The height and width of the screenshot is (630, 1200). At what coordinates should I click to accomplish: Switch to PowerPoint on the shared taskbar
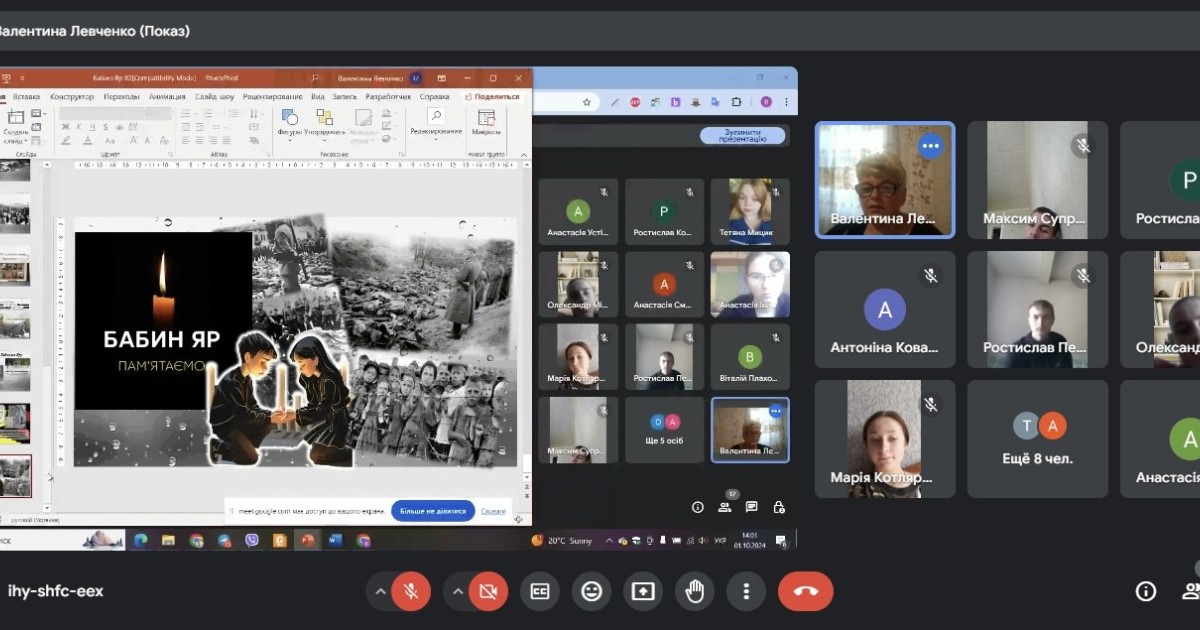coord(308,540)
